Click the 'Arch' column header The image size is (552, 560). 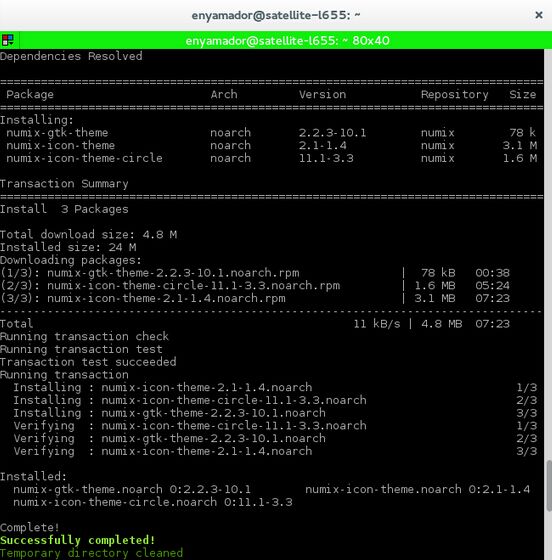click(224, 94)
